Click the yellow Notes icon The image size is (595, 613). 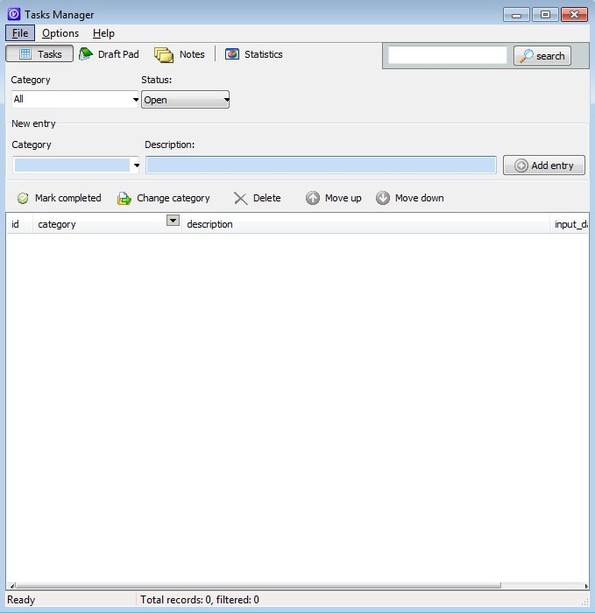coord(164,55)
